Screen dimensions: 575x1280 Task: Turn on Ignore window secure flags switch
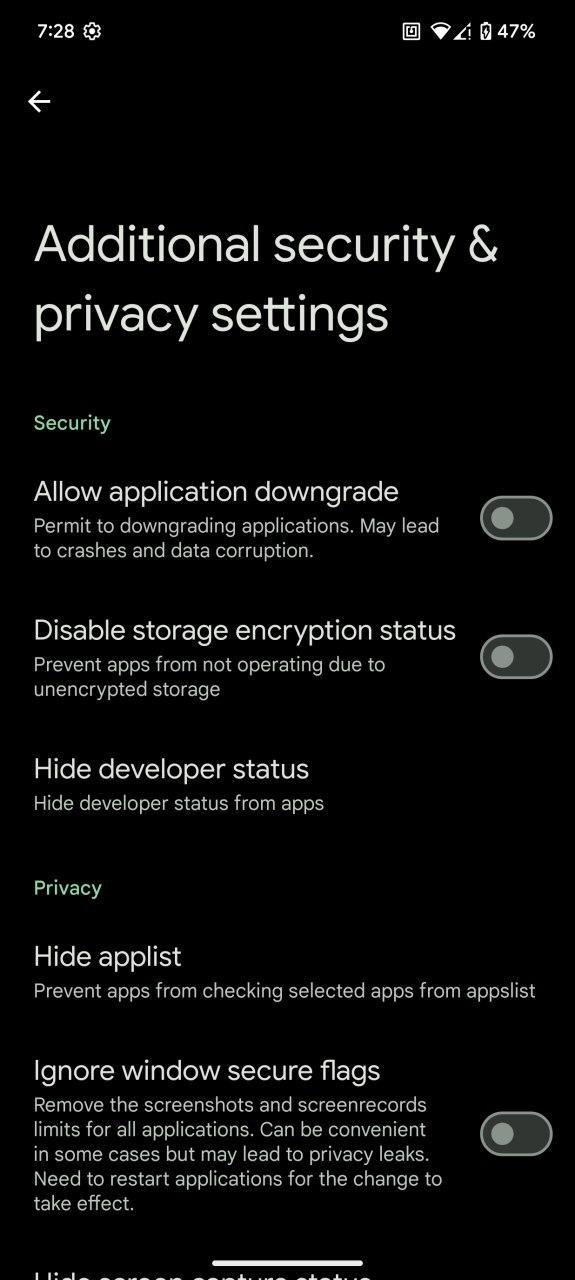[x=516, y=1134]
